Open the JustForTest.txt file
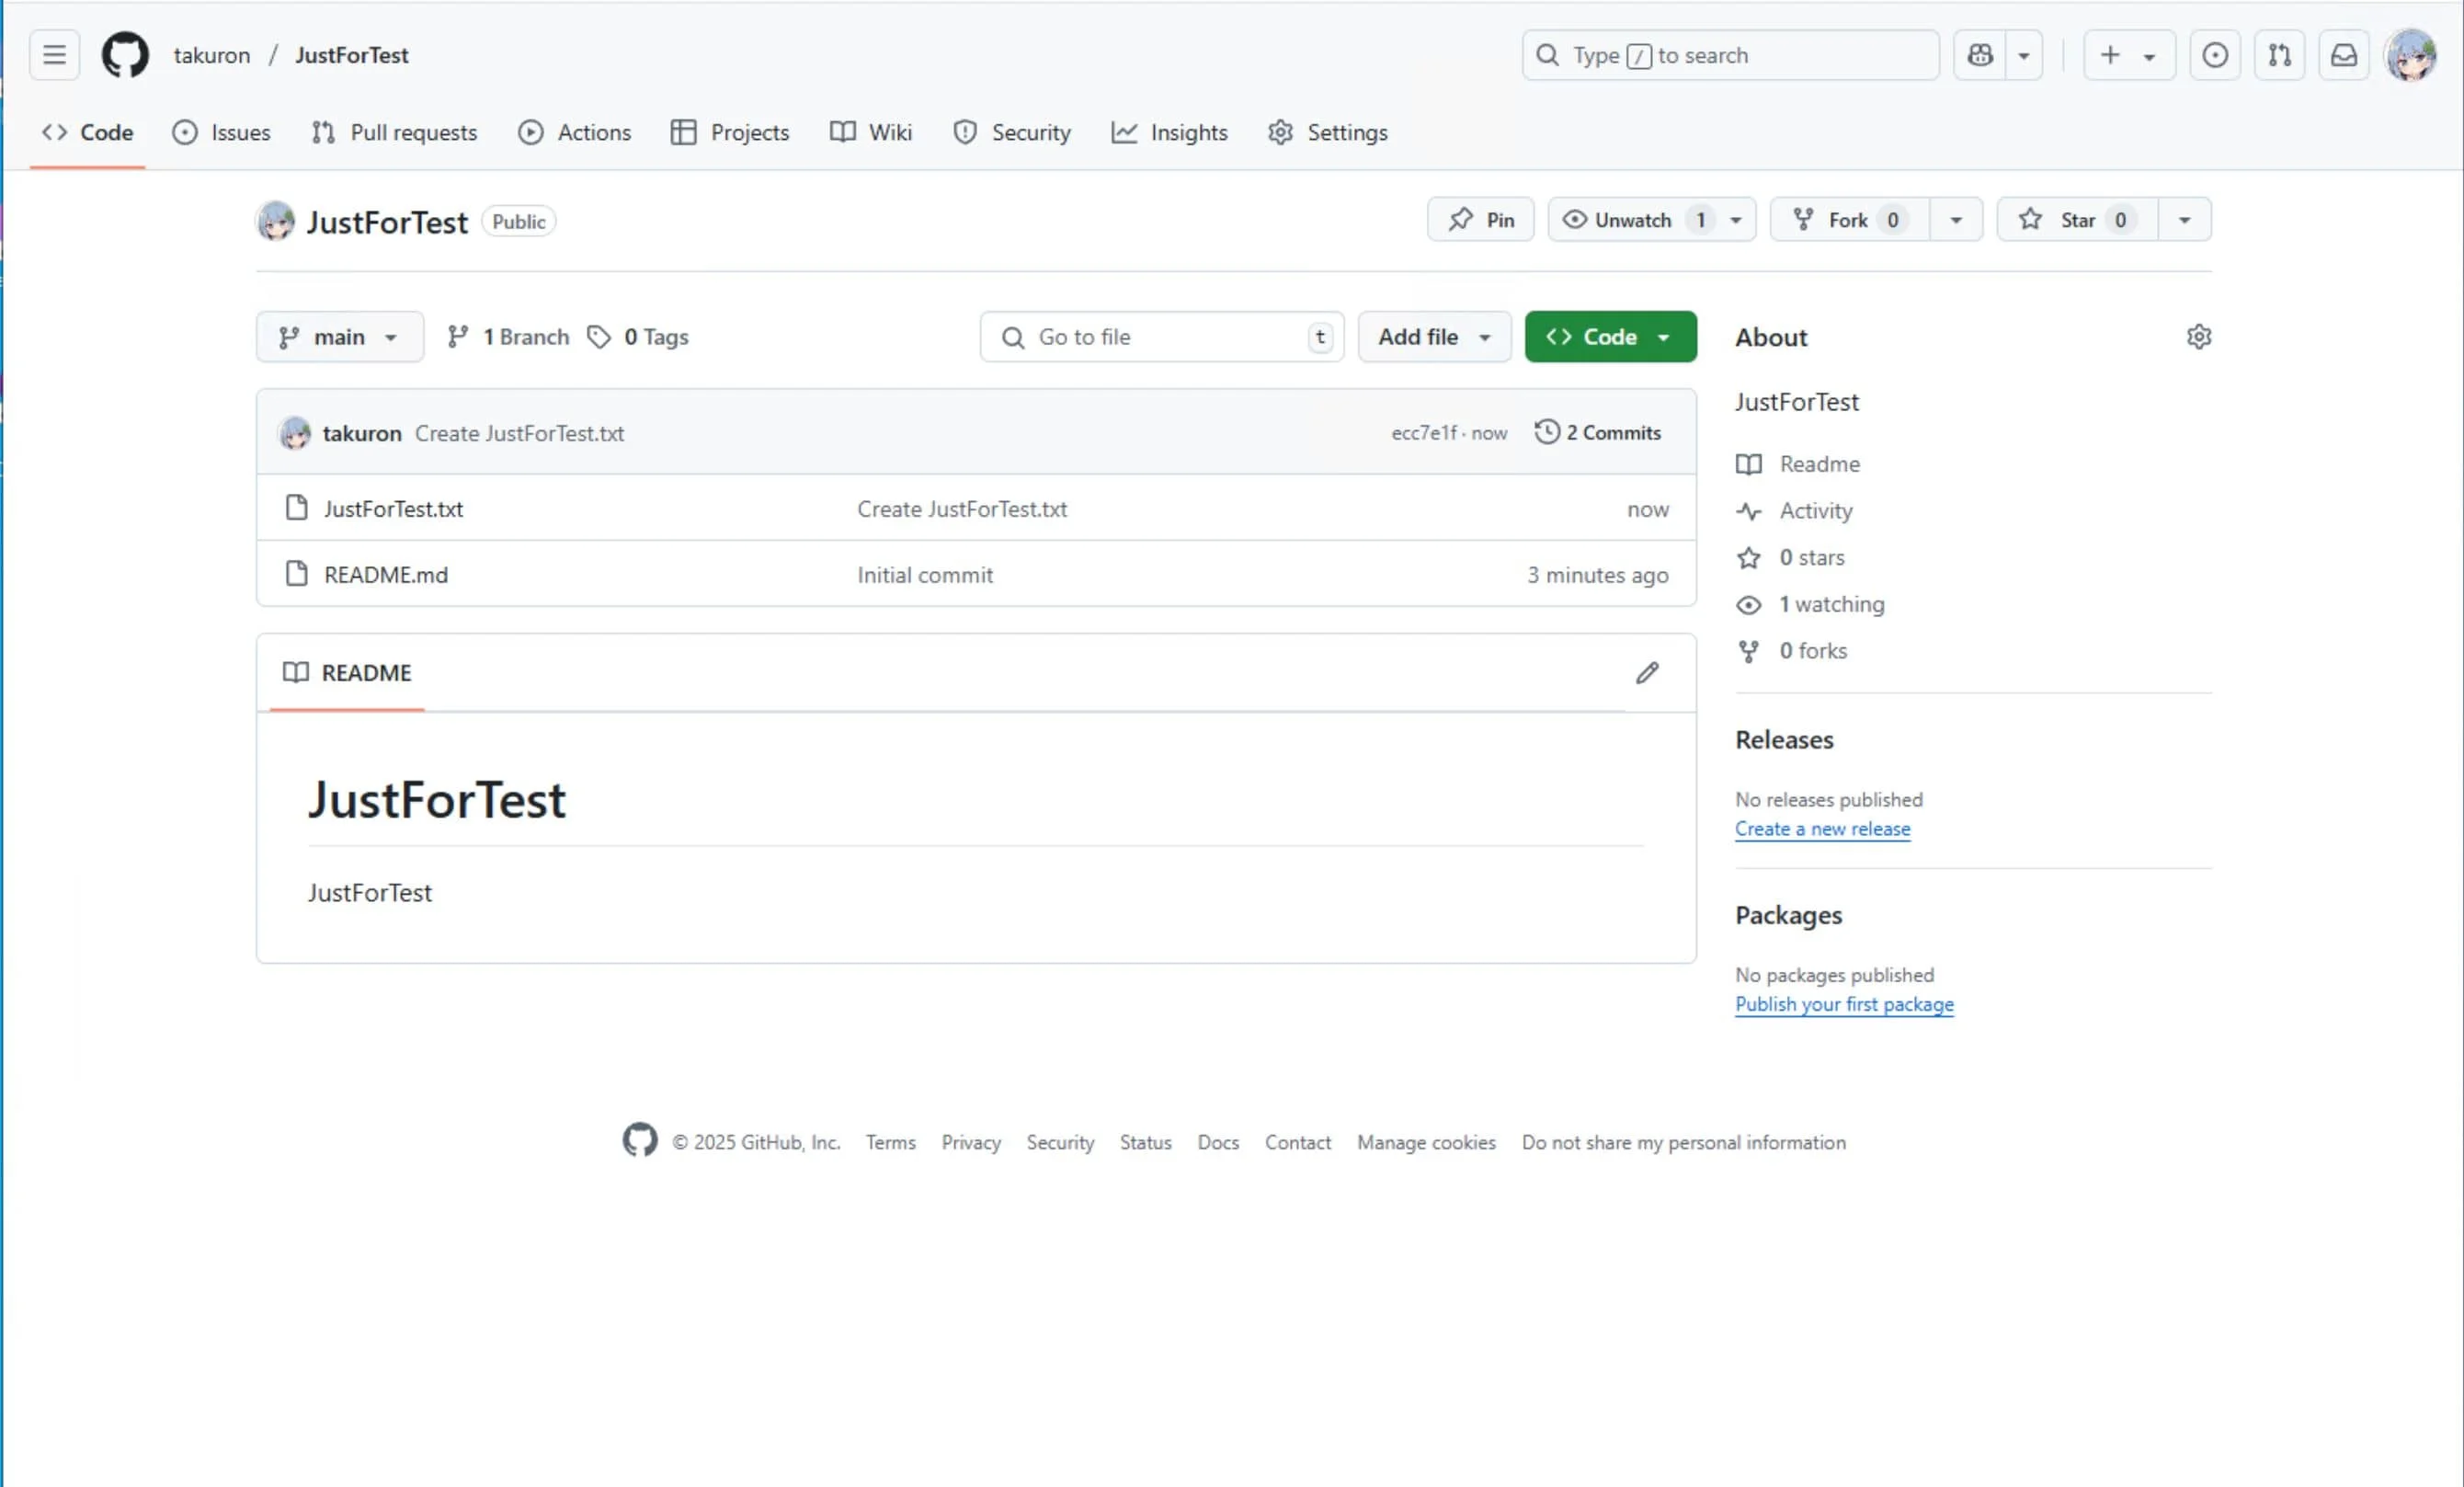 (x=393, y=509)
